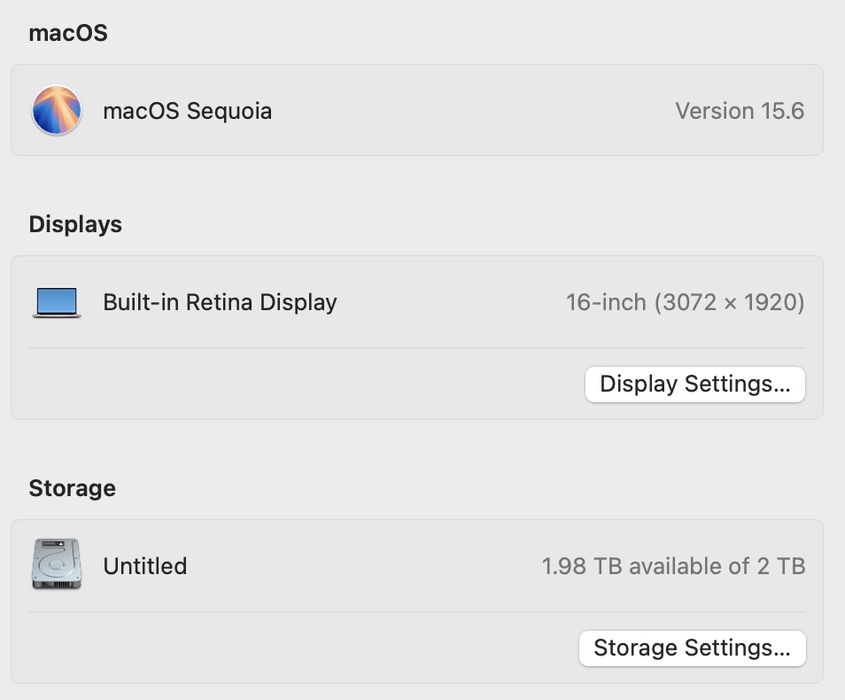The width and height of the screenshot is (845, 700).
Task: Open Display Settings
Action: [694, 384]
